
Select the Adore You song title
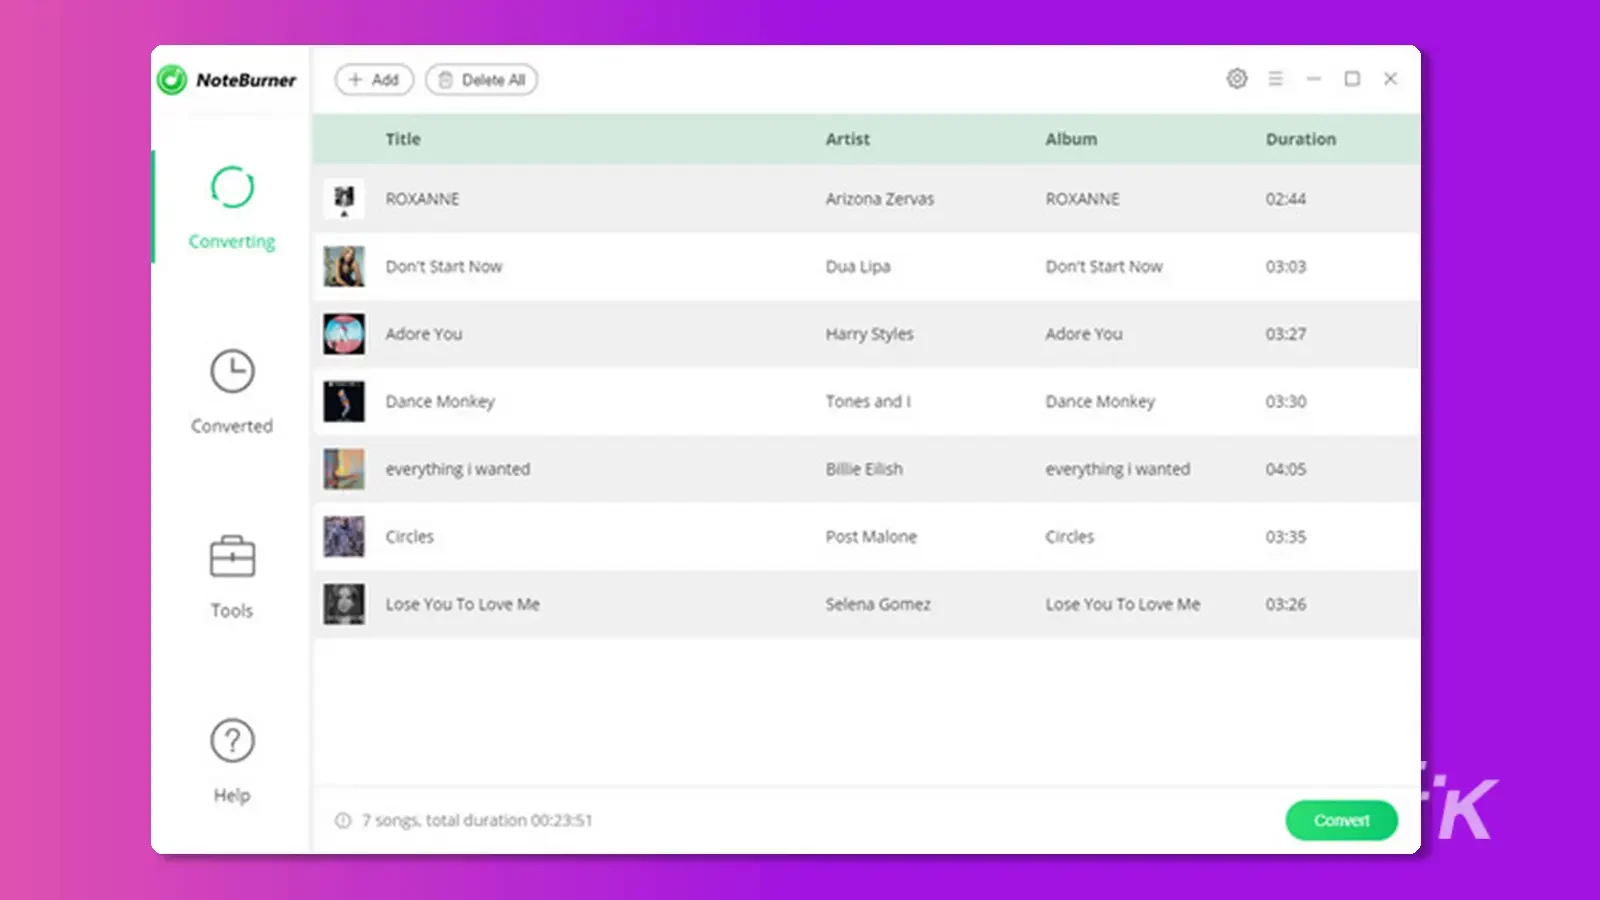424,334
